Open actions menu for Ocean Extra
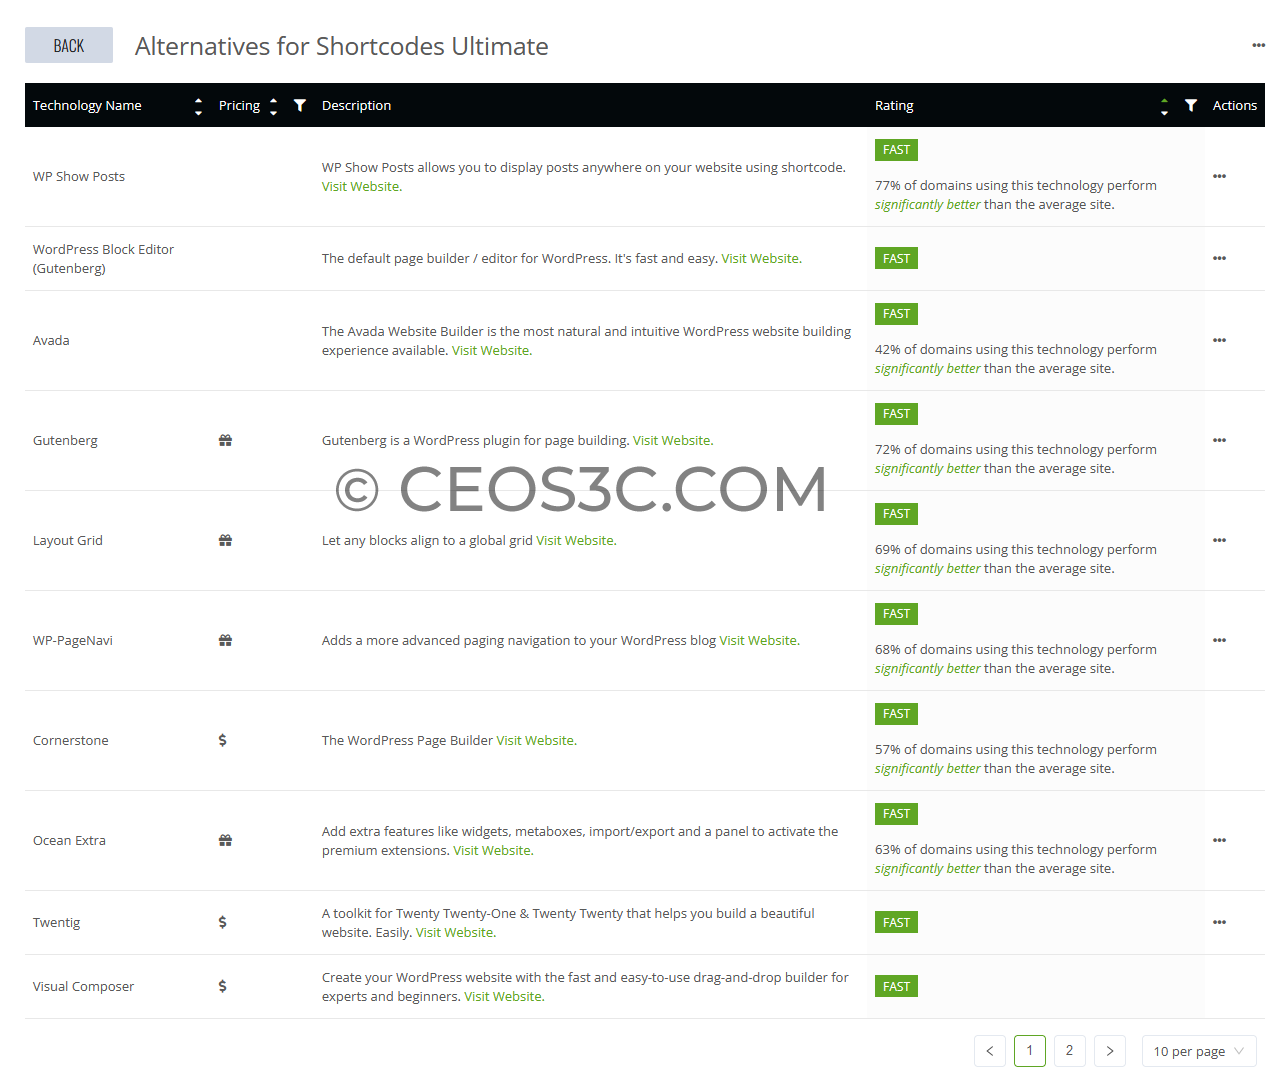Viewport: 1288px width, 1089px height. (1219, 840)
